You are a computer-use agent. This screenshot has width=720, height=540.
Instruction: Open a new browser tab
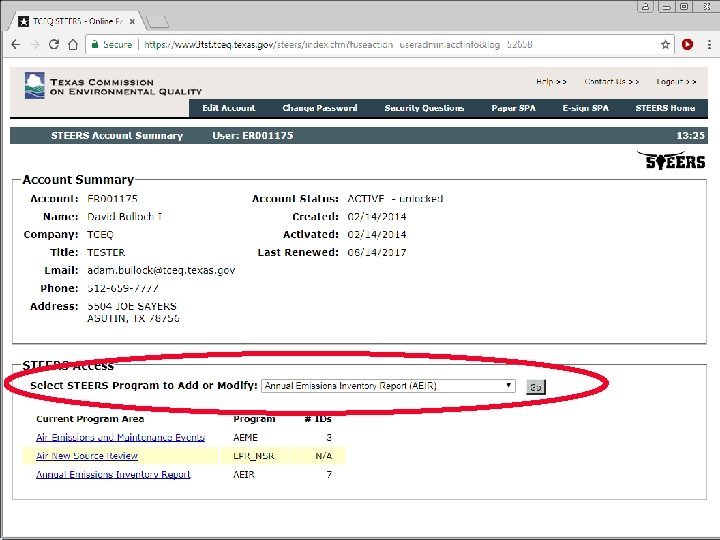[x=158, y=21]
